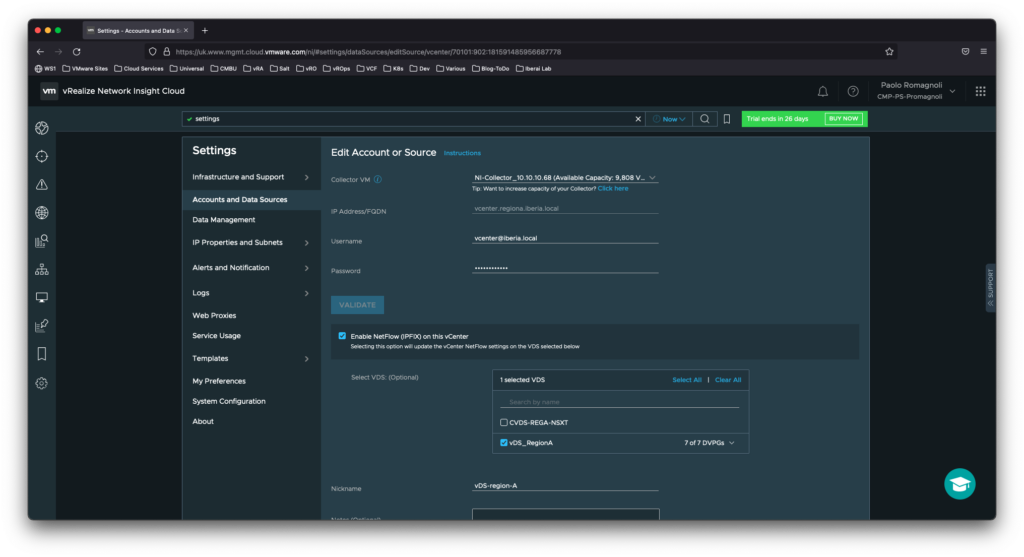The width and height of the screenshot is (1024, 557).
Task: Open the graduation cap help bubble
Action: pos(959,484)
